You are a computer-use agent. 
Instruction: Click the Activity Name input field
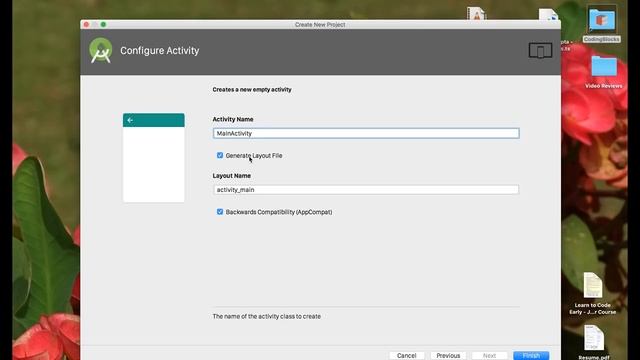[x=366, y=133]
